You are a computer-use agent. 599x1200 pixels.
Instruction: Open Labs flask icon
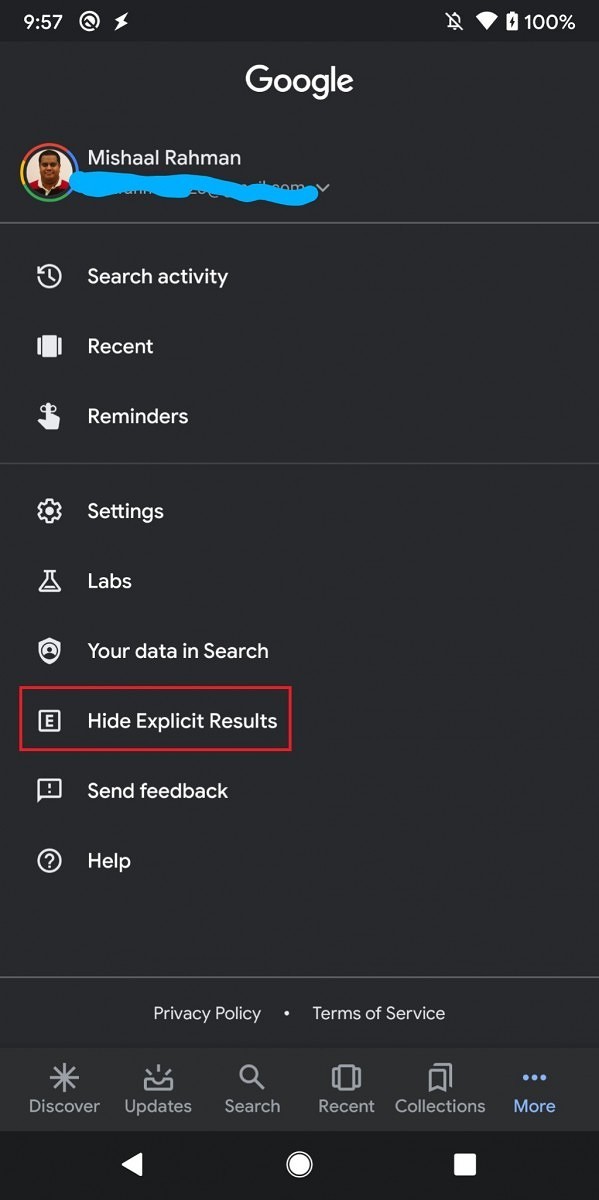pyautogui.click(x=49, y=581)
